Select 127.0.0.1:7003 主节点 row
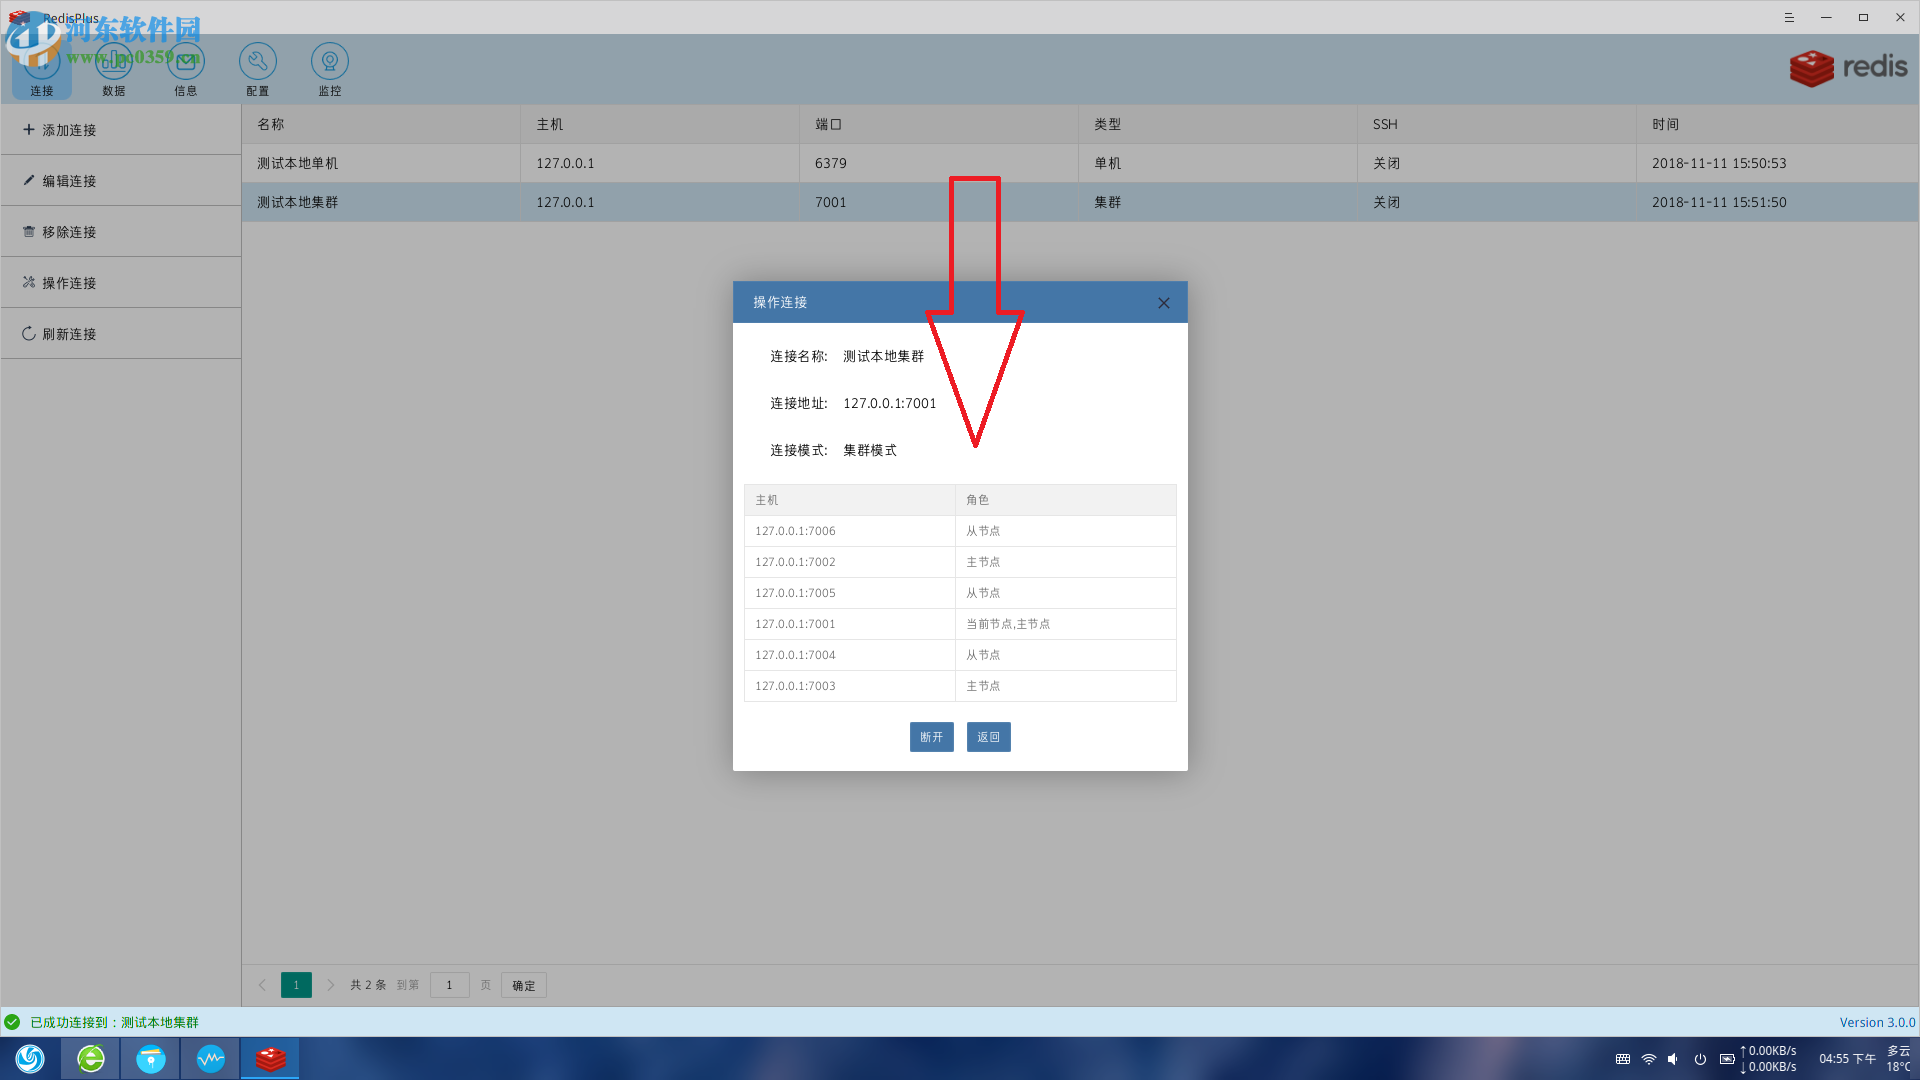 click(x=959, y=684)
